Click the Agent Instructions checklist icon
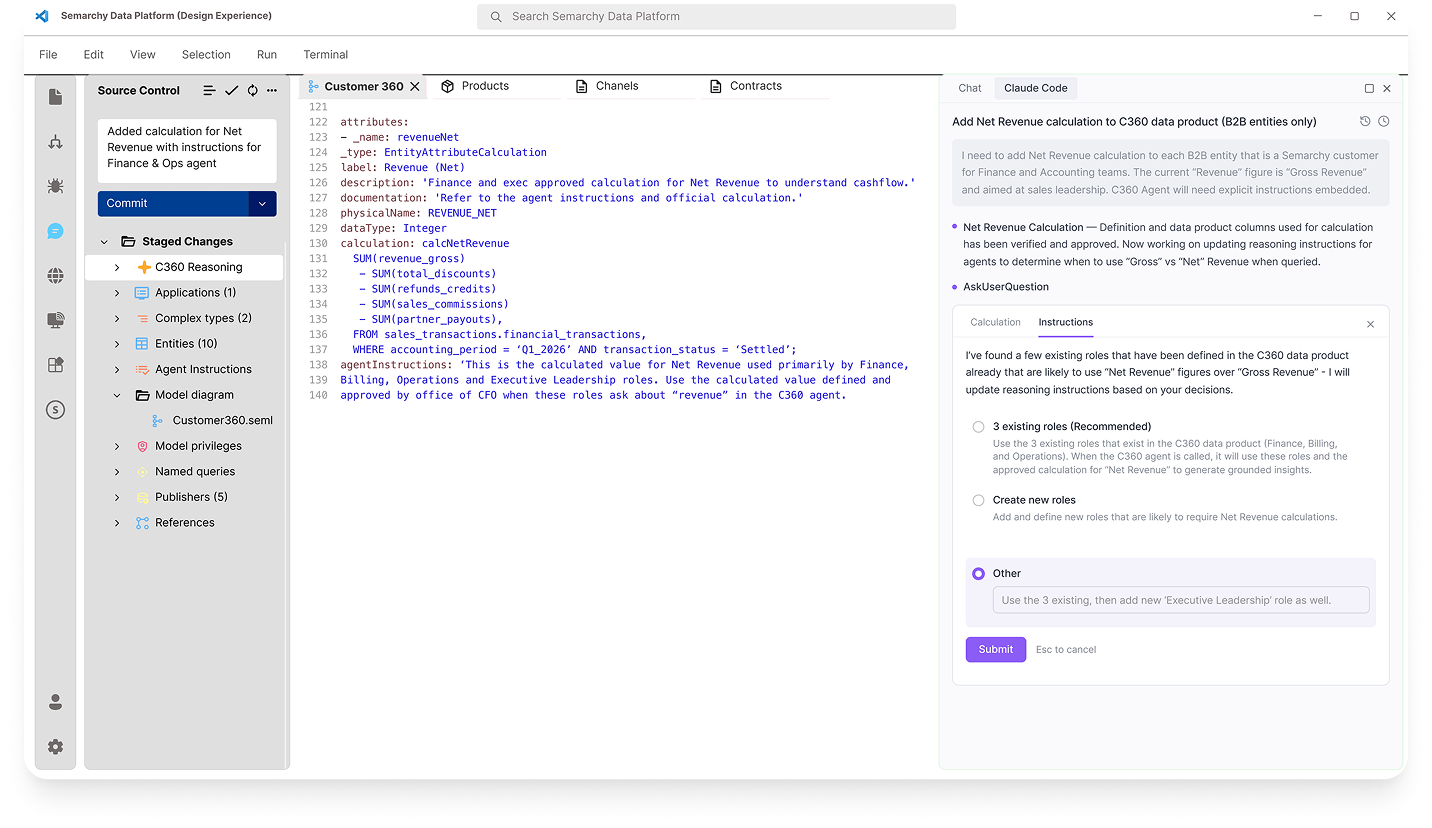The width and height of the screenshot is (1432, 828). tap(142, 369)
